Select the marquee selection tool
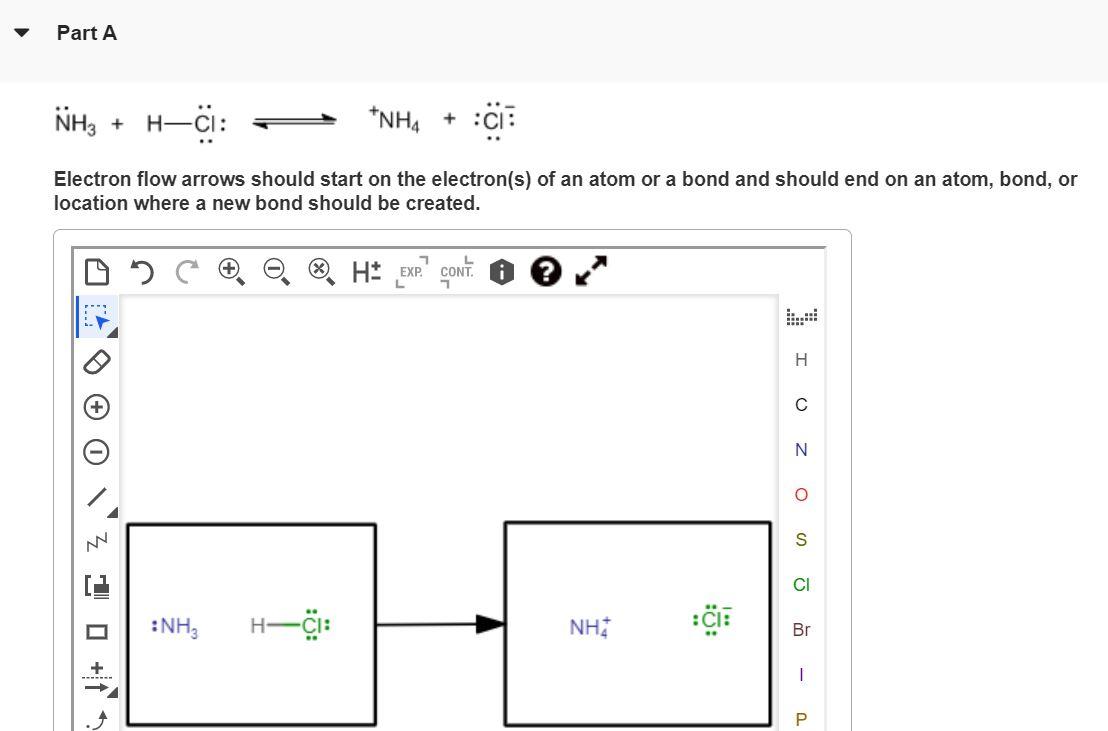 (x=98, y=317)
